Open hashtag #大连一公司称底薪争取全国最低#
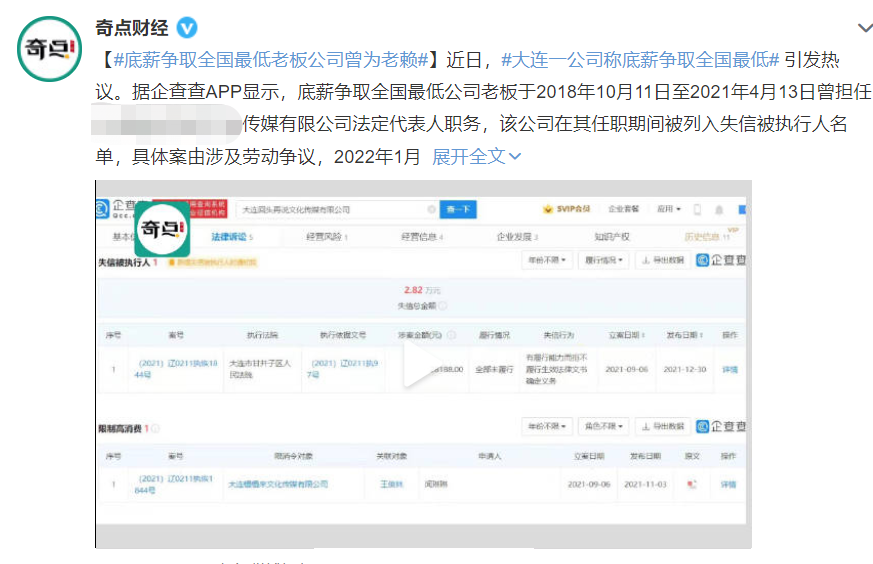Image resolution: width=873 pixels, height=564 pixels. pos(640,60)
